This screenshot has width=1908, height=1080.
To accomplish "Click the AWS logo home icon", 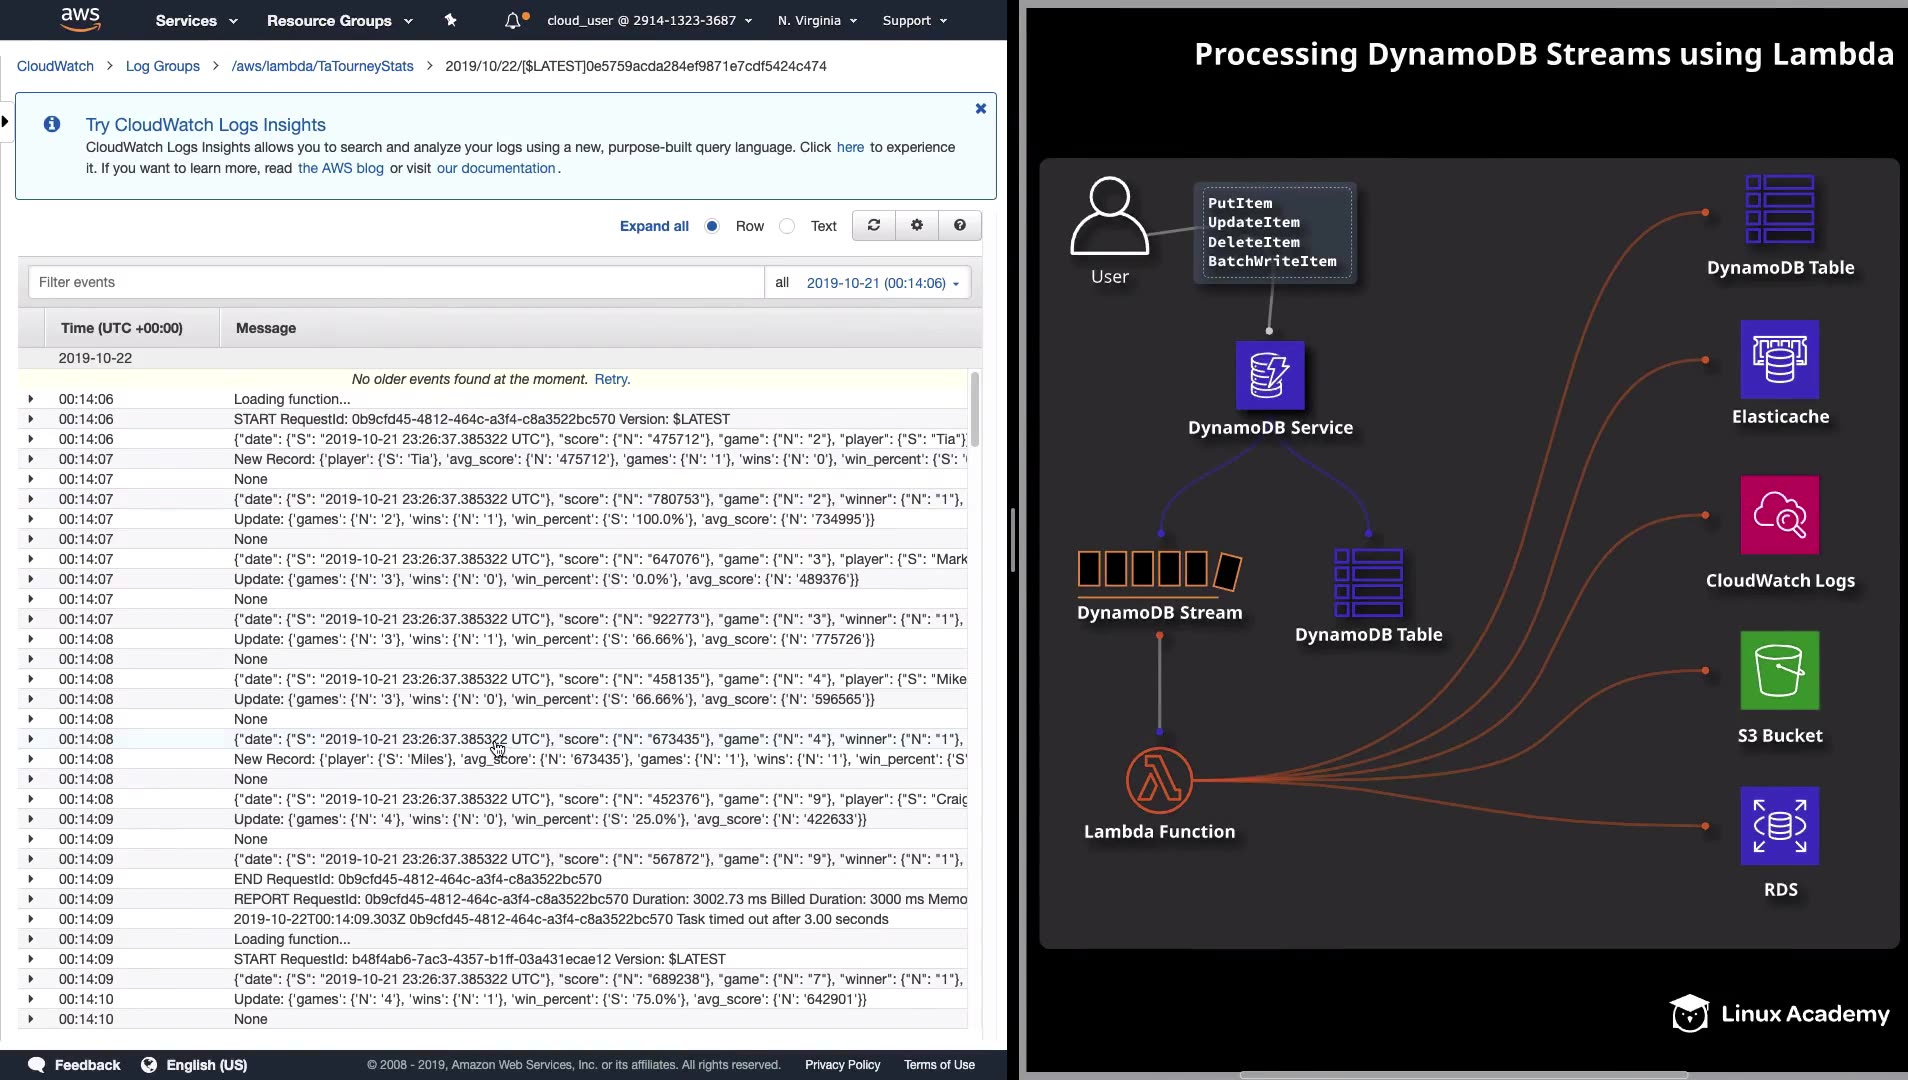I will [x=80, y=19].
